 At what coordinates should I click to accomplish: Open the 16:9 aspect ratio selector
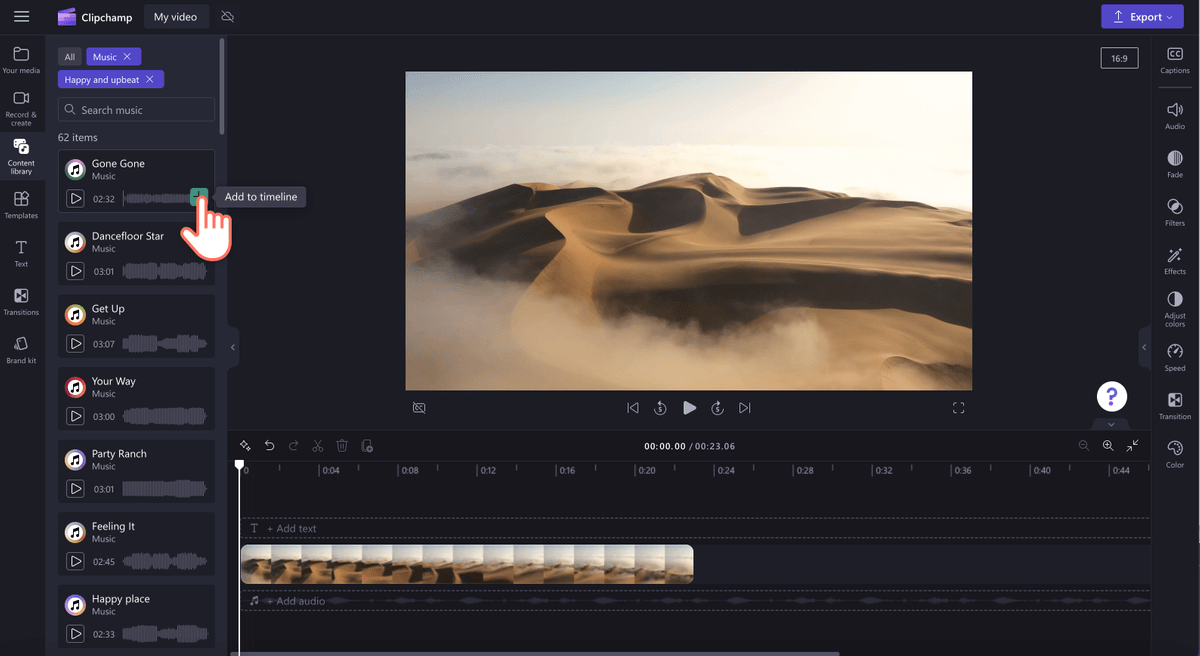1119,57
